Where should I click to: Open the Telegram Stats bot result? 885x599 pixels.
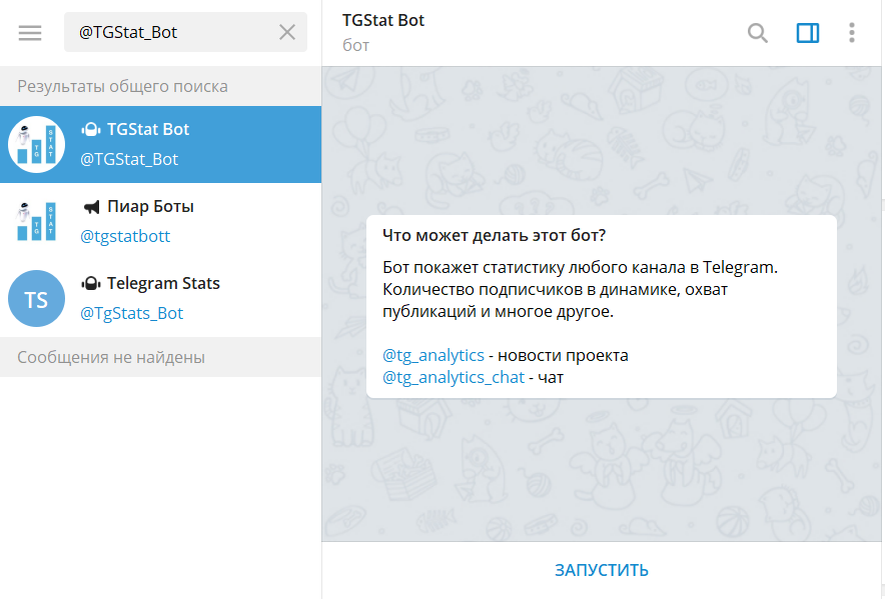(161, 298)
